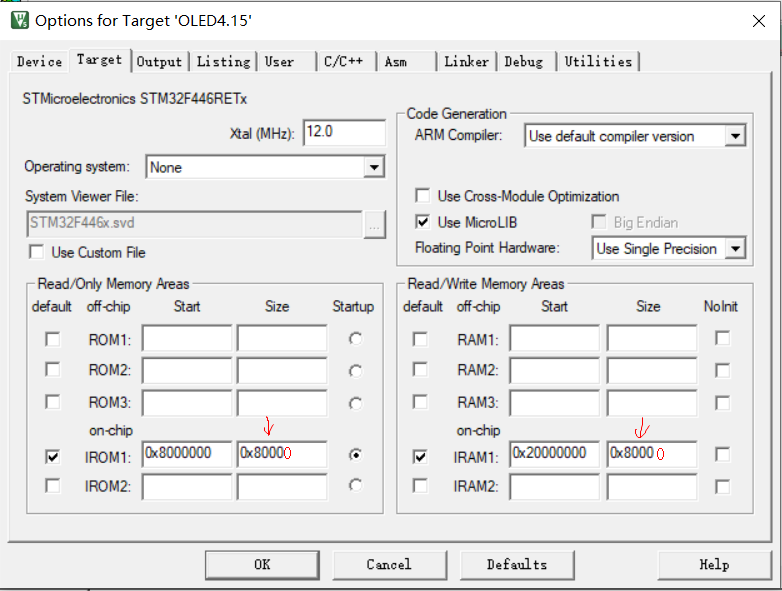This screenshot has height=591, width=782.
Task: Select the ROM3 Startup radio button
Action: tap(355, 403)
